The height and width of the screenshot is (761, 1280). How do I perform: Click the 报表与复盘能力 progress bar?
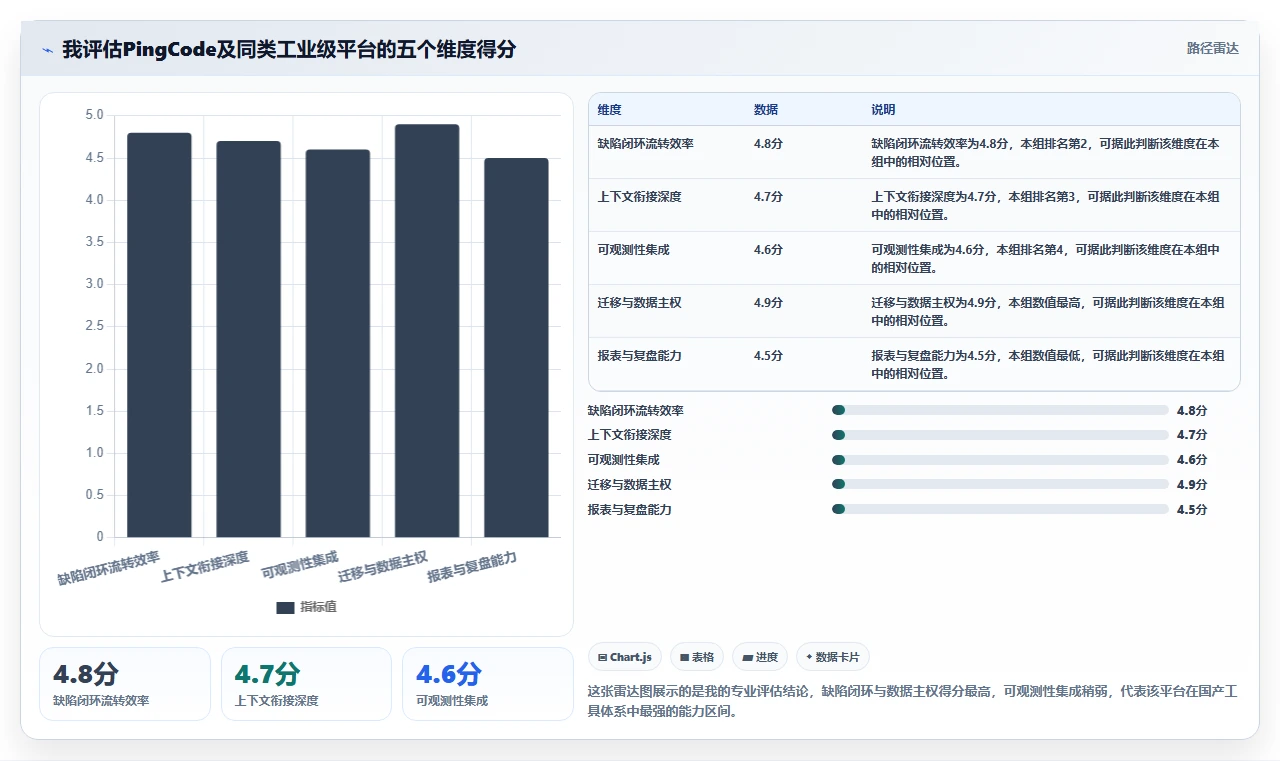(1000, 509)
